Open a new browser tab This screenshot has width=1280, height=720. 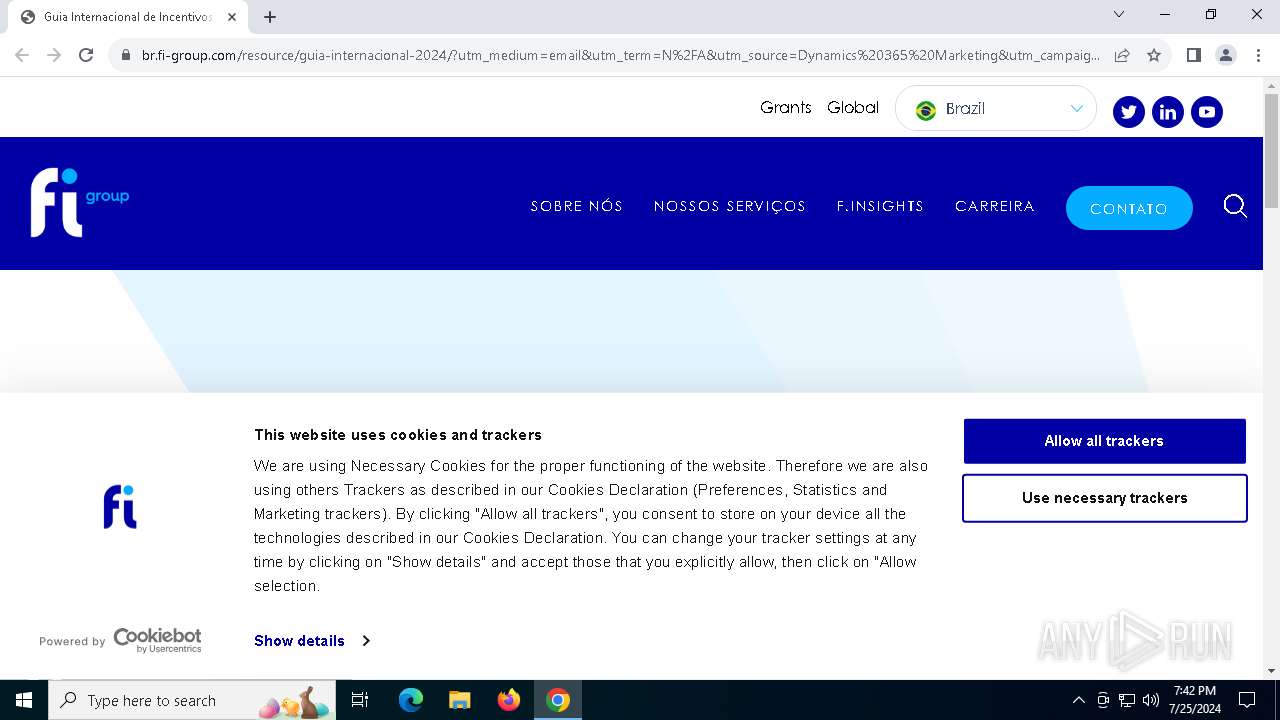coord(270,17)
